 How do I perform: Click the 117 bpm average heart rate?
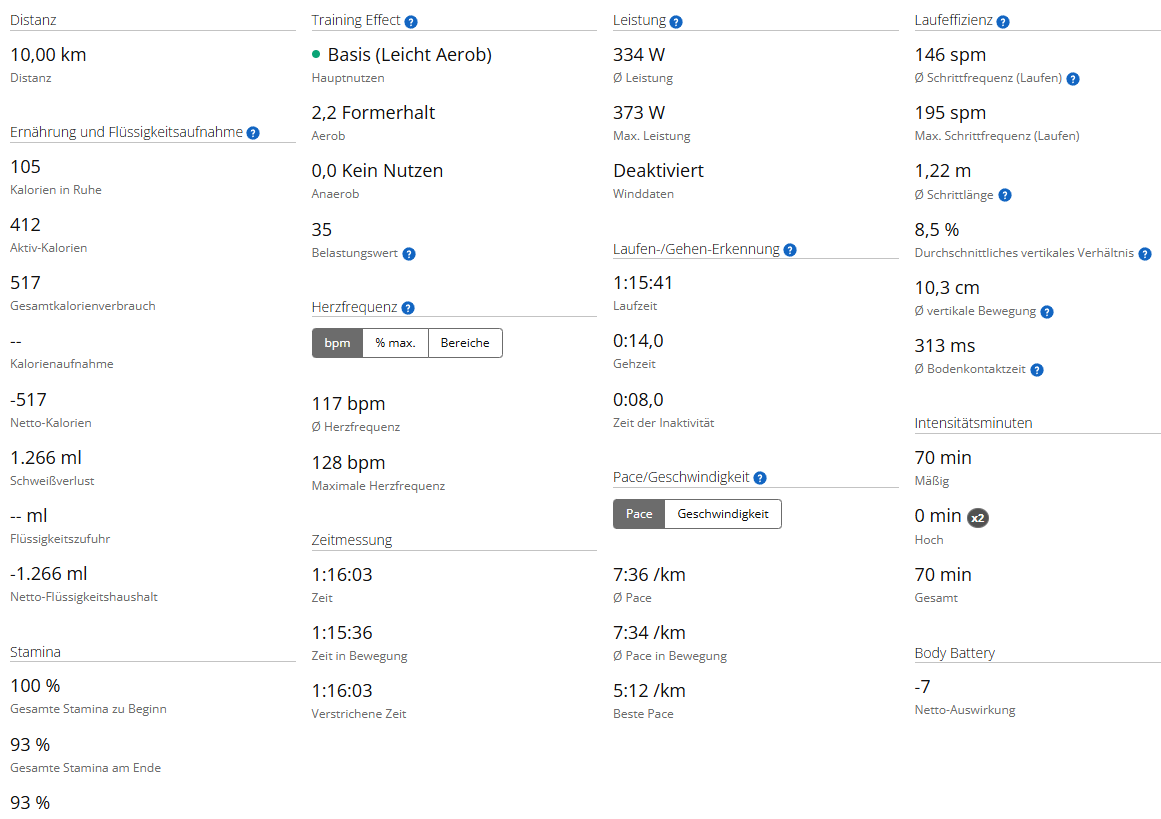[x=348, y=404]
